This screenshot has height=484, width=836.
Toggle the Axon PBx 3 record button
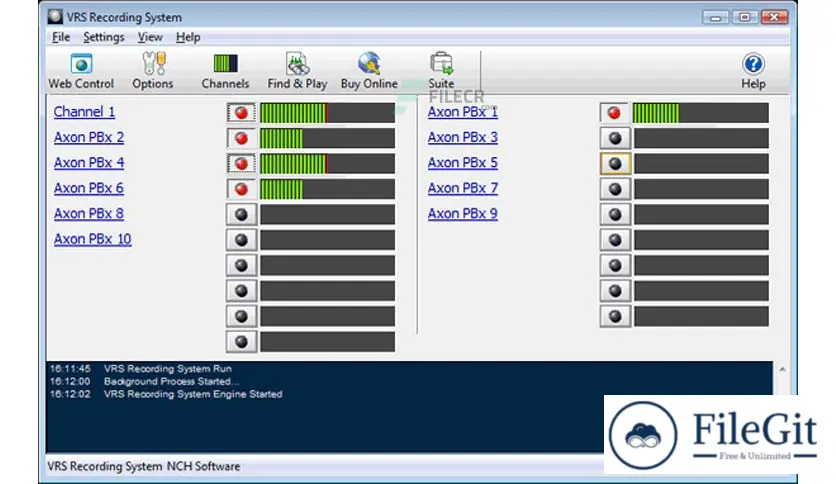615,139
